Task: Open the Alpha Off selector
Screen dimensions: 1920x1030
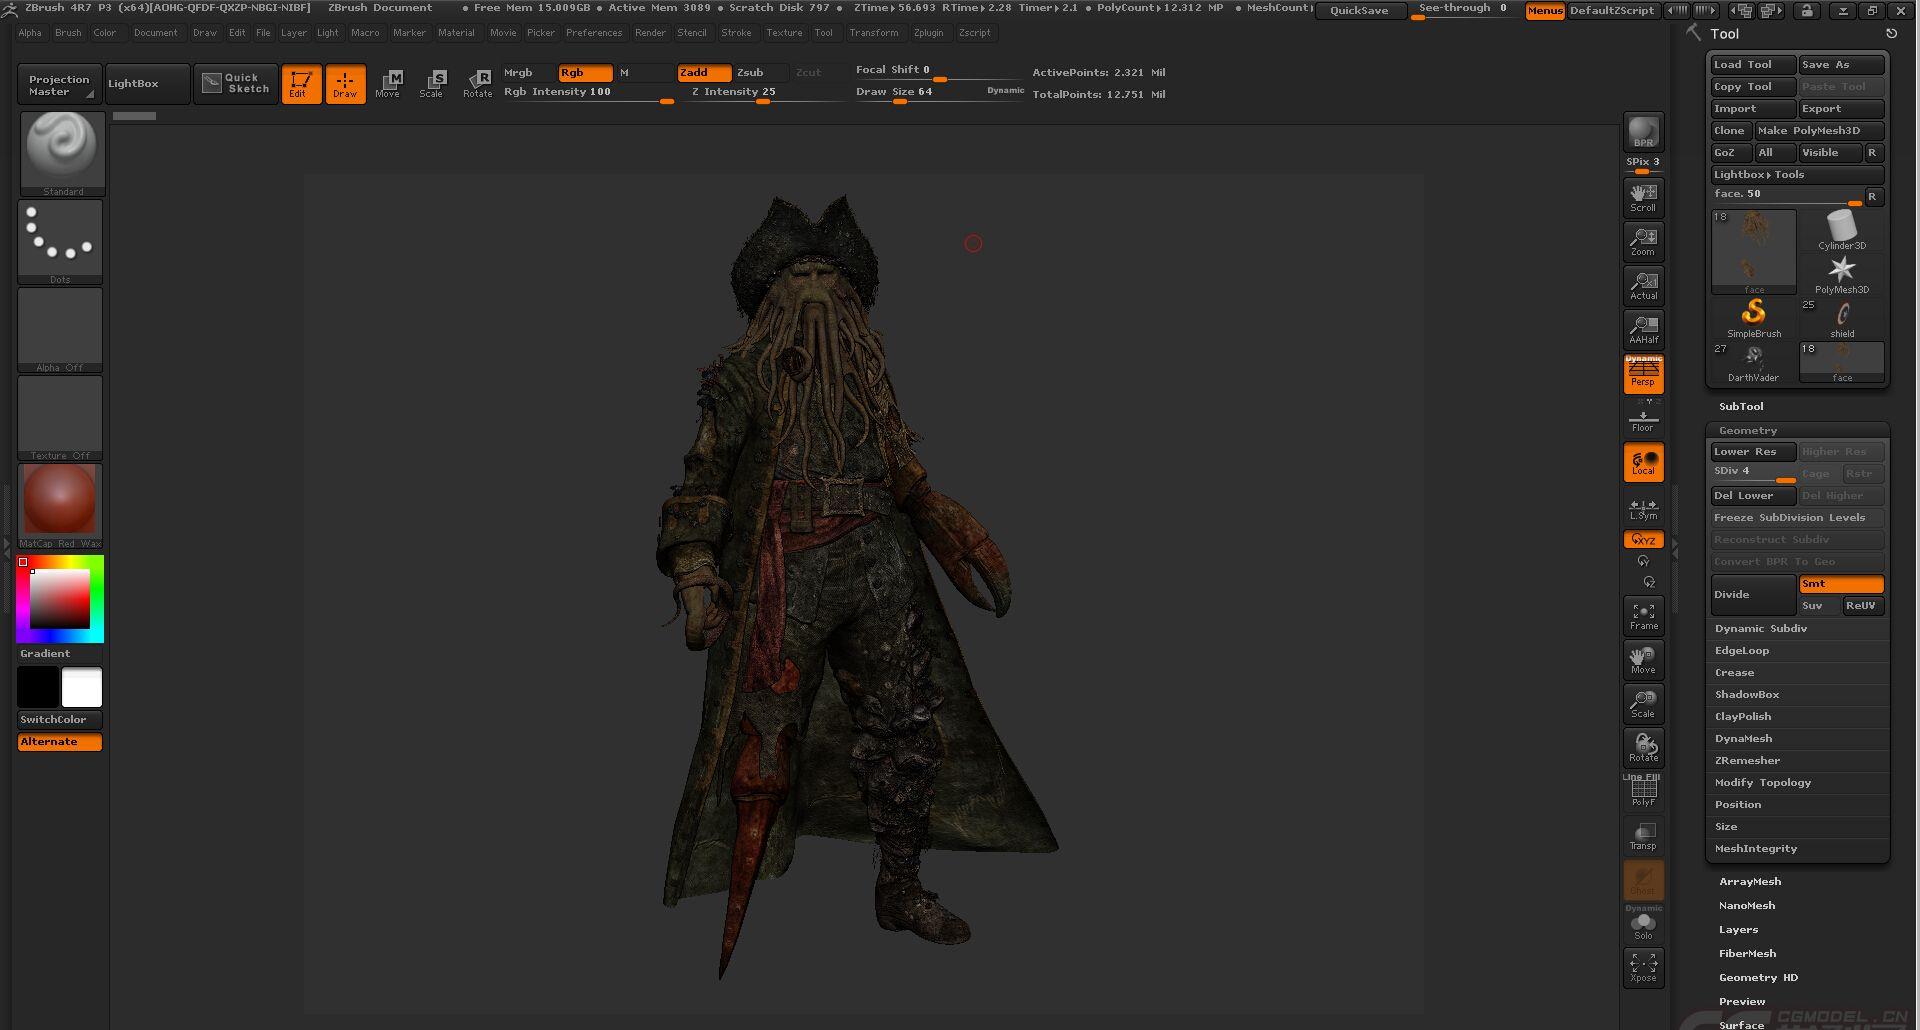Action: pos(60,330)
